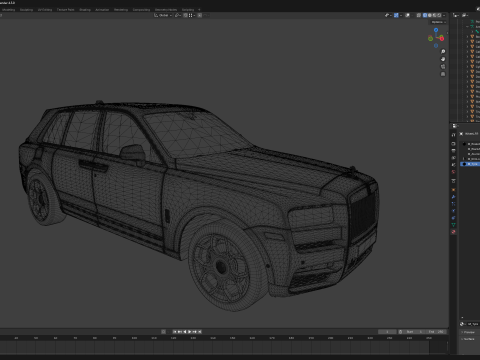Click the current frame number field
Image resolution: width=480 pixels, height=360 pixels.
pyautogui.click(x=387, y=332)
